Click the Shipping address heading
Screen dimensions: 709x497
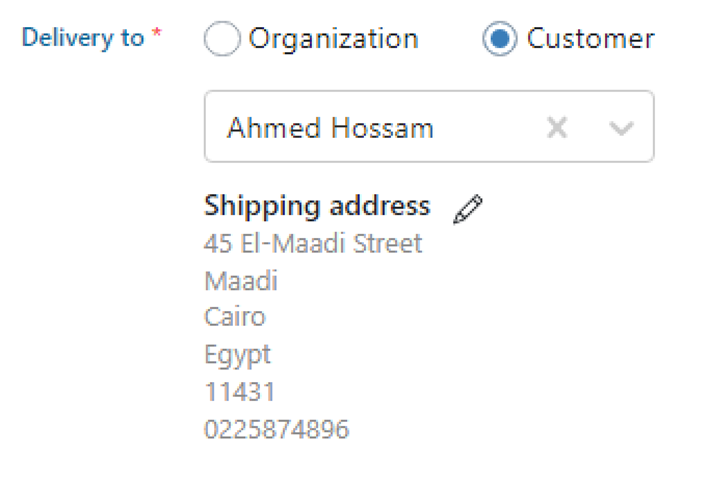[317, 206]
